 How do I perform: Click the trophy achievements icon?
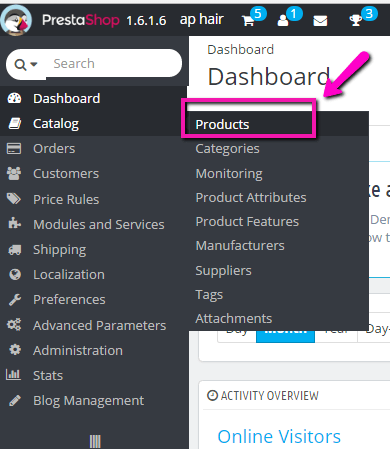[x=355, y=21]
